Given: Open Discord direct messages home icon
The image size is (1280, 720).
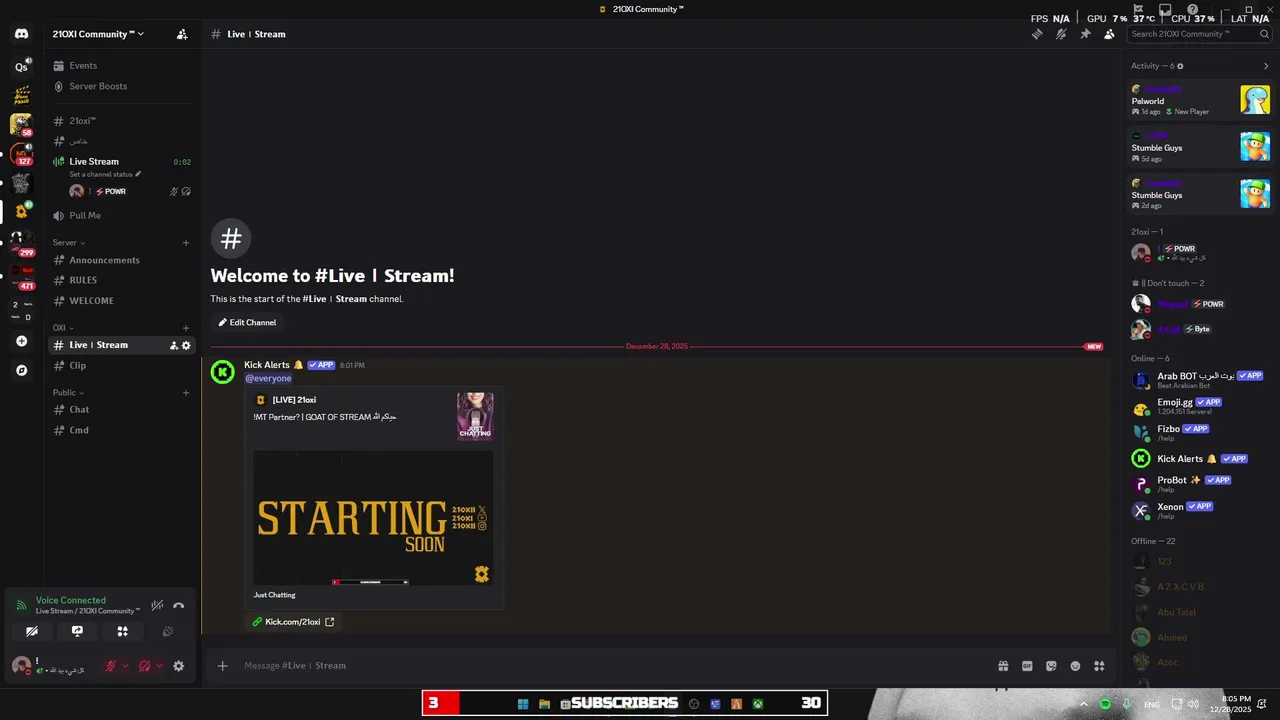Looking at the screenshot, I should click(21, 34).
